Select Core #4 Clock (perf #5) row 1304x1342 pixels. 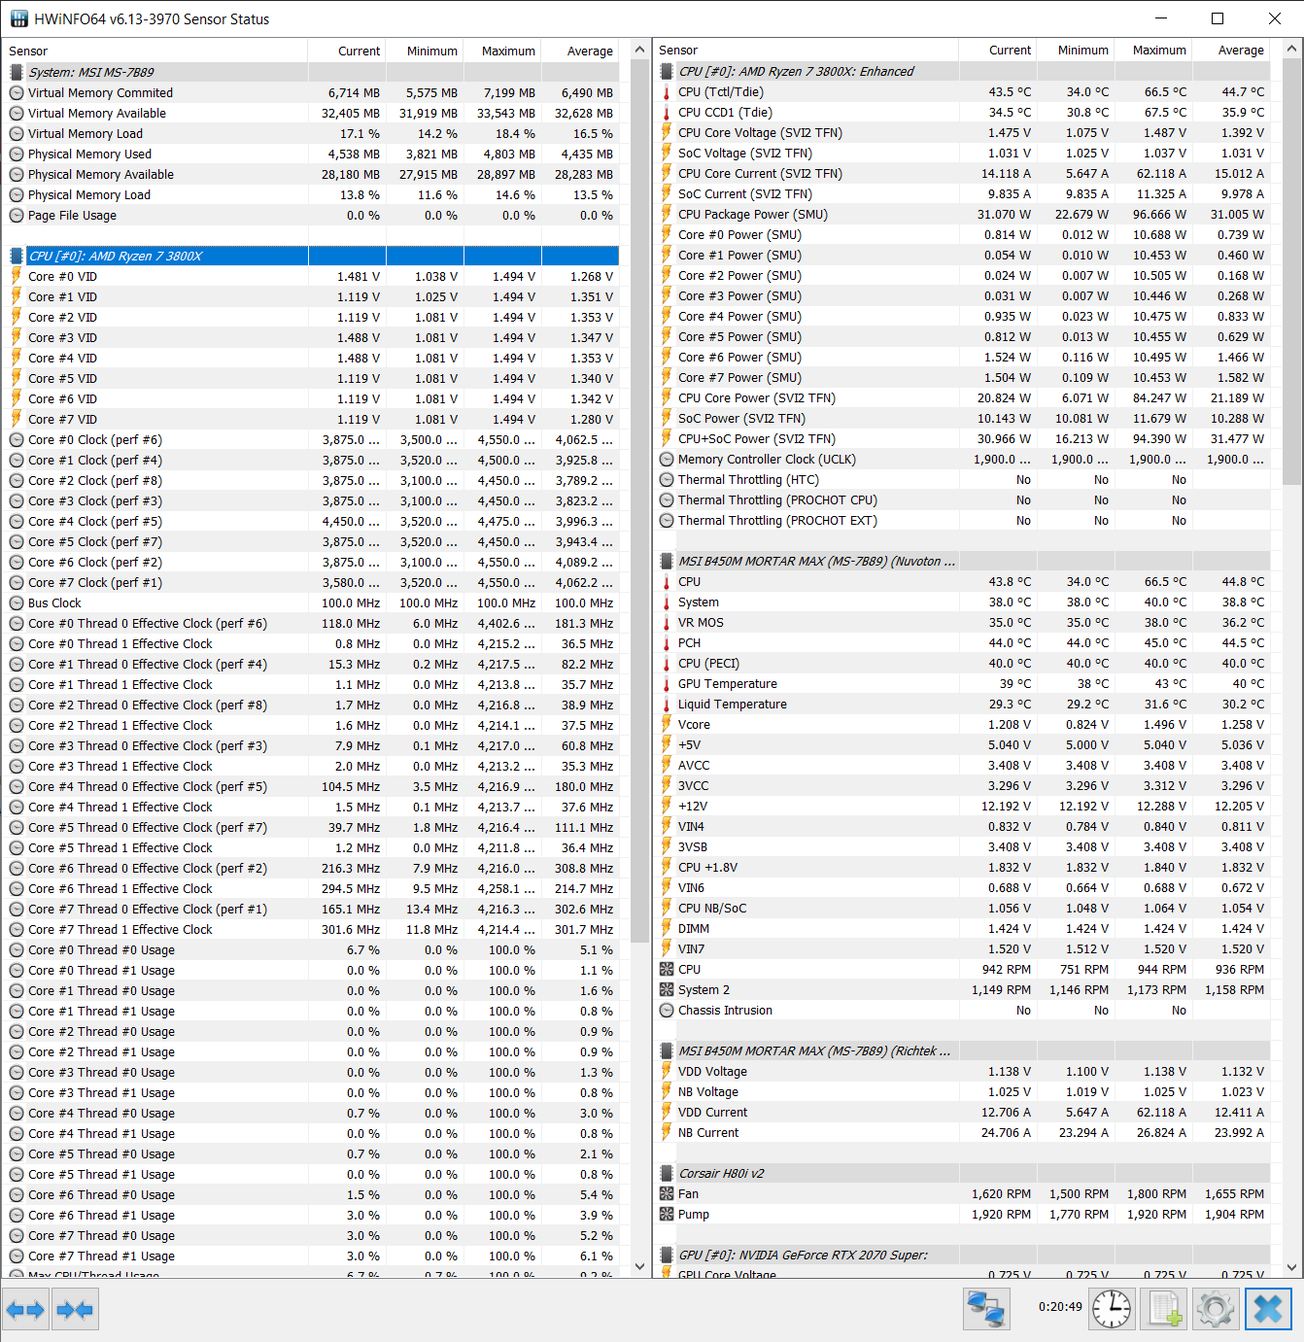click(x=312, y=521)
